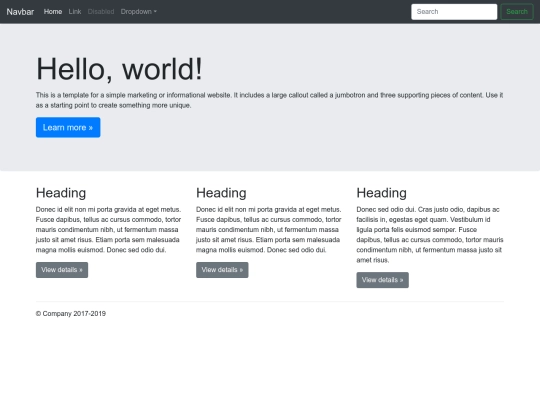Viewport: 540px width, 405px height.
Task: Click the Hello, world! headline
Action: [119, 69]
